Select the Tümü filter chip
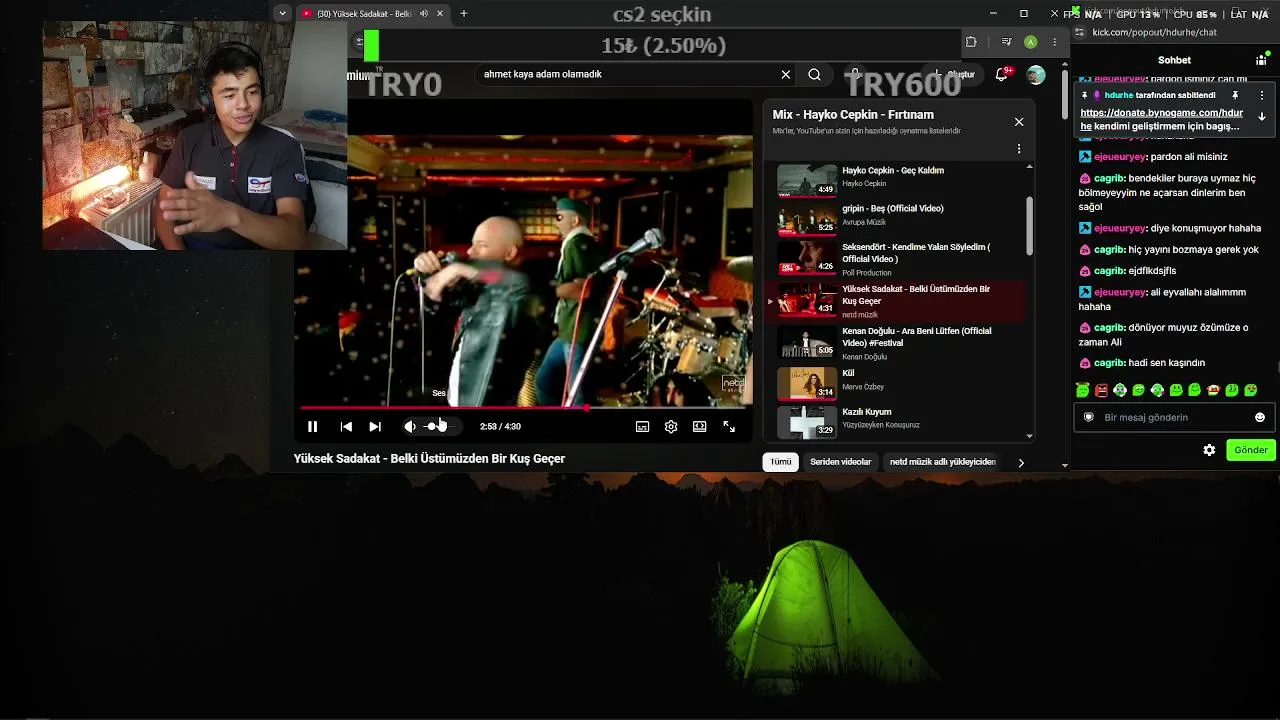 coord(781,462)
